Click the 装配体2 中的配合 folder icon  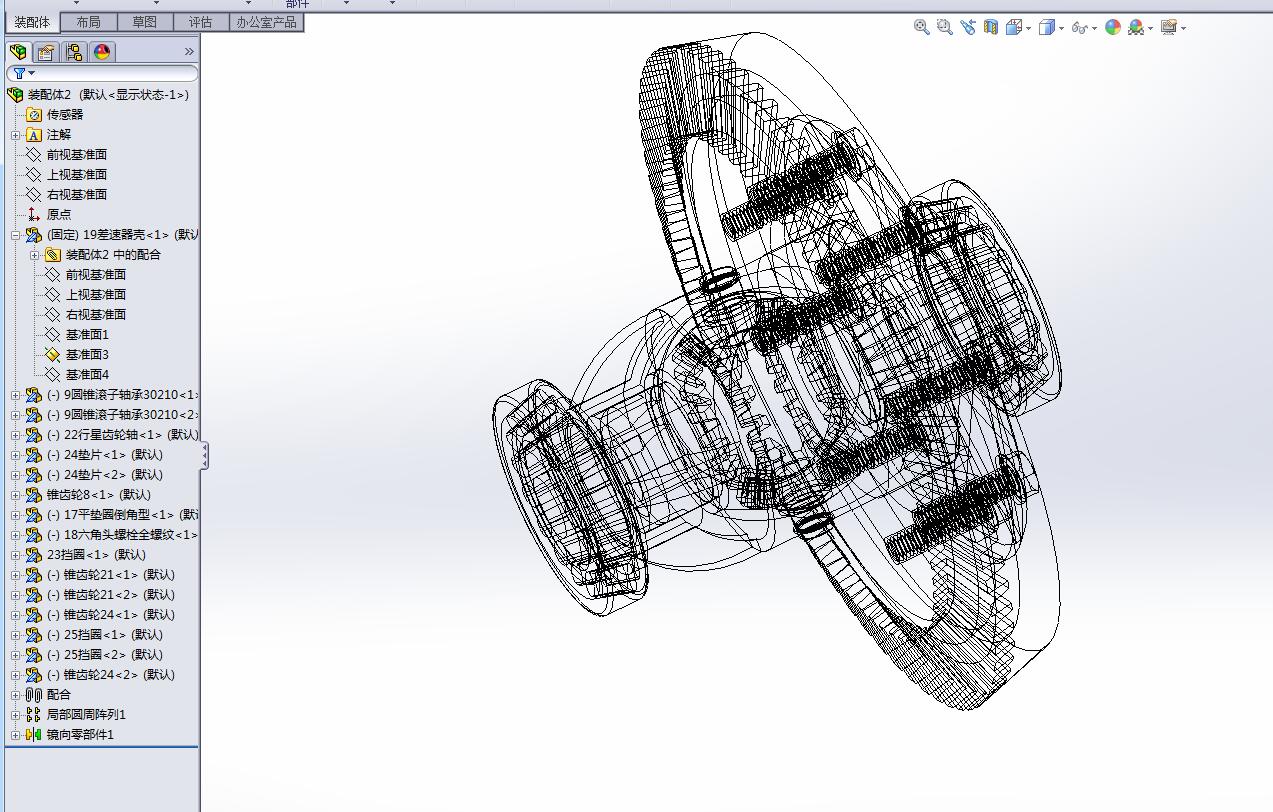[53, 254]
